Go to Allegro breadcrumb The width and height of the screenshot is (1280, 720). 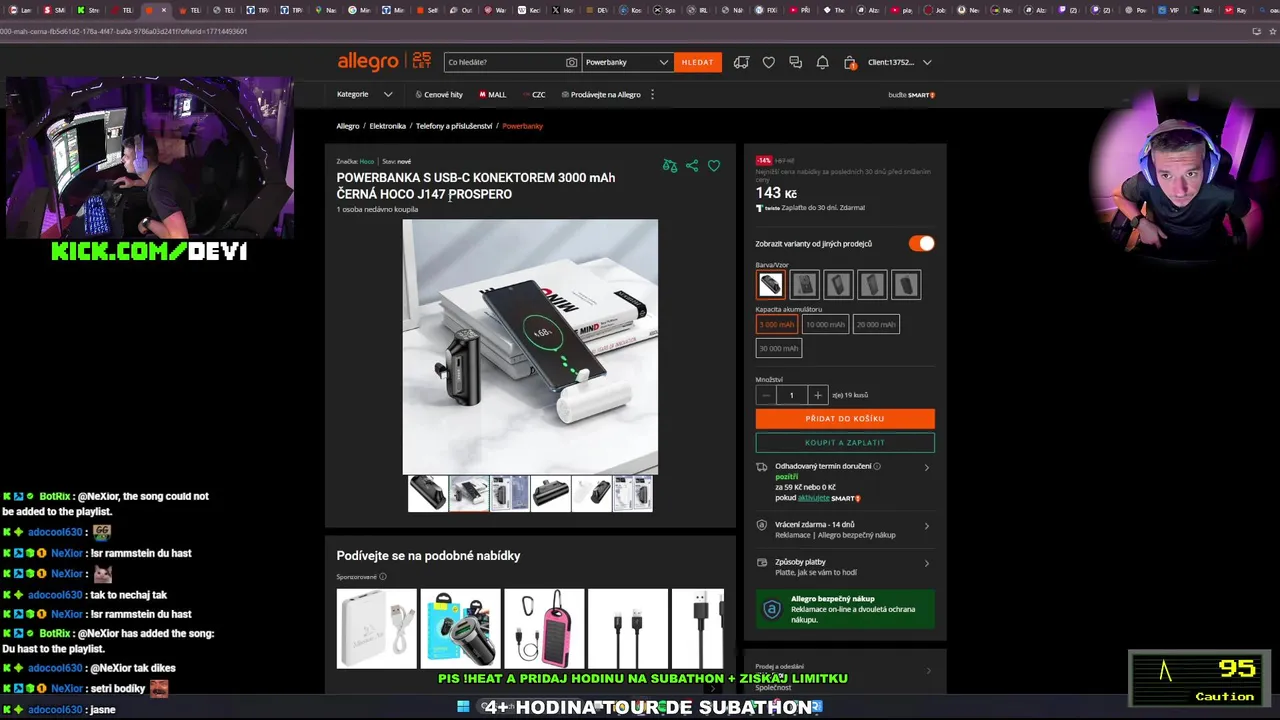(x=348, y=126)
